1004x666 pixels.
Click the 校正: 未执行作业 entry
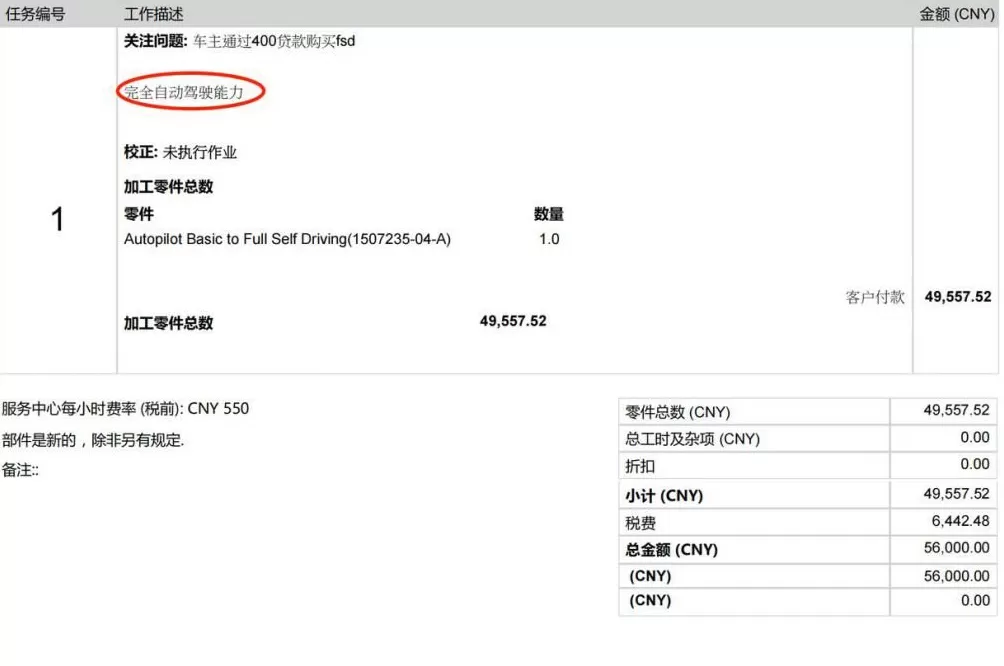[x=177, y=152]
